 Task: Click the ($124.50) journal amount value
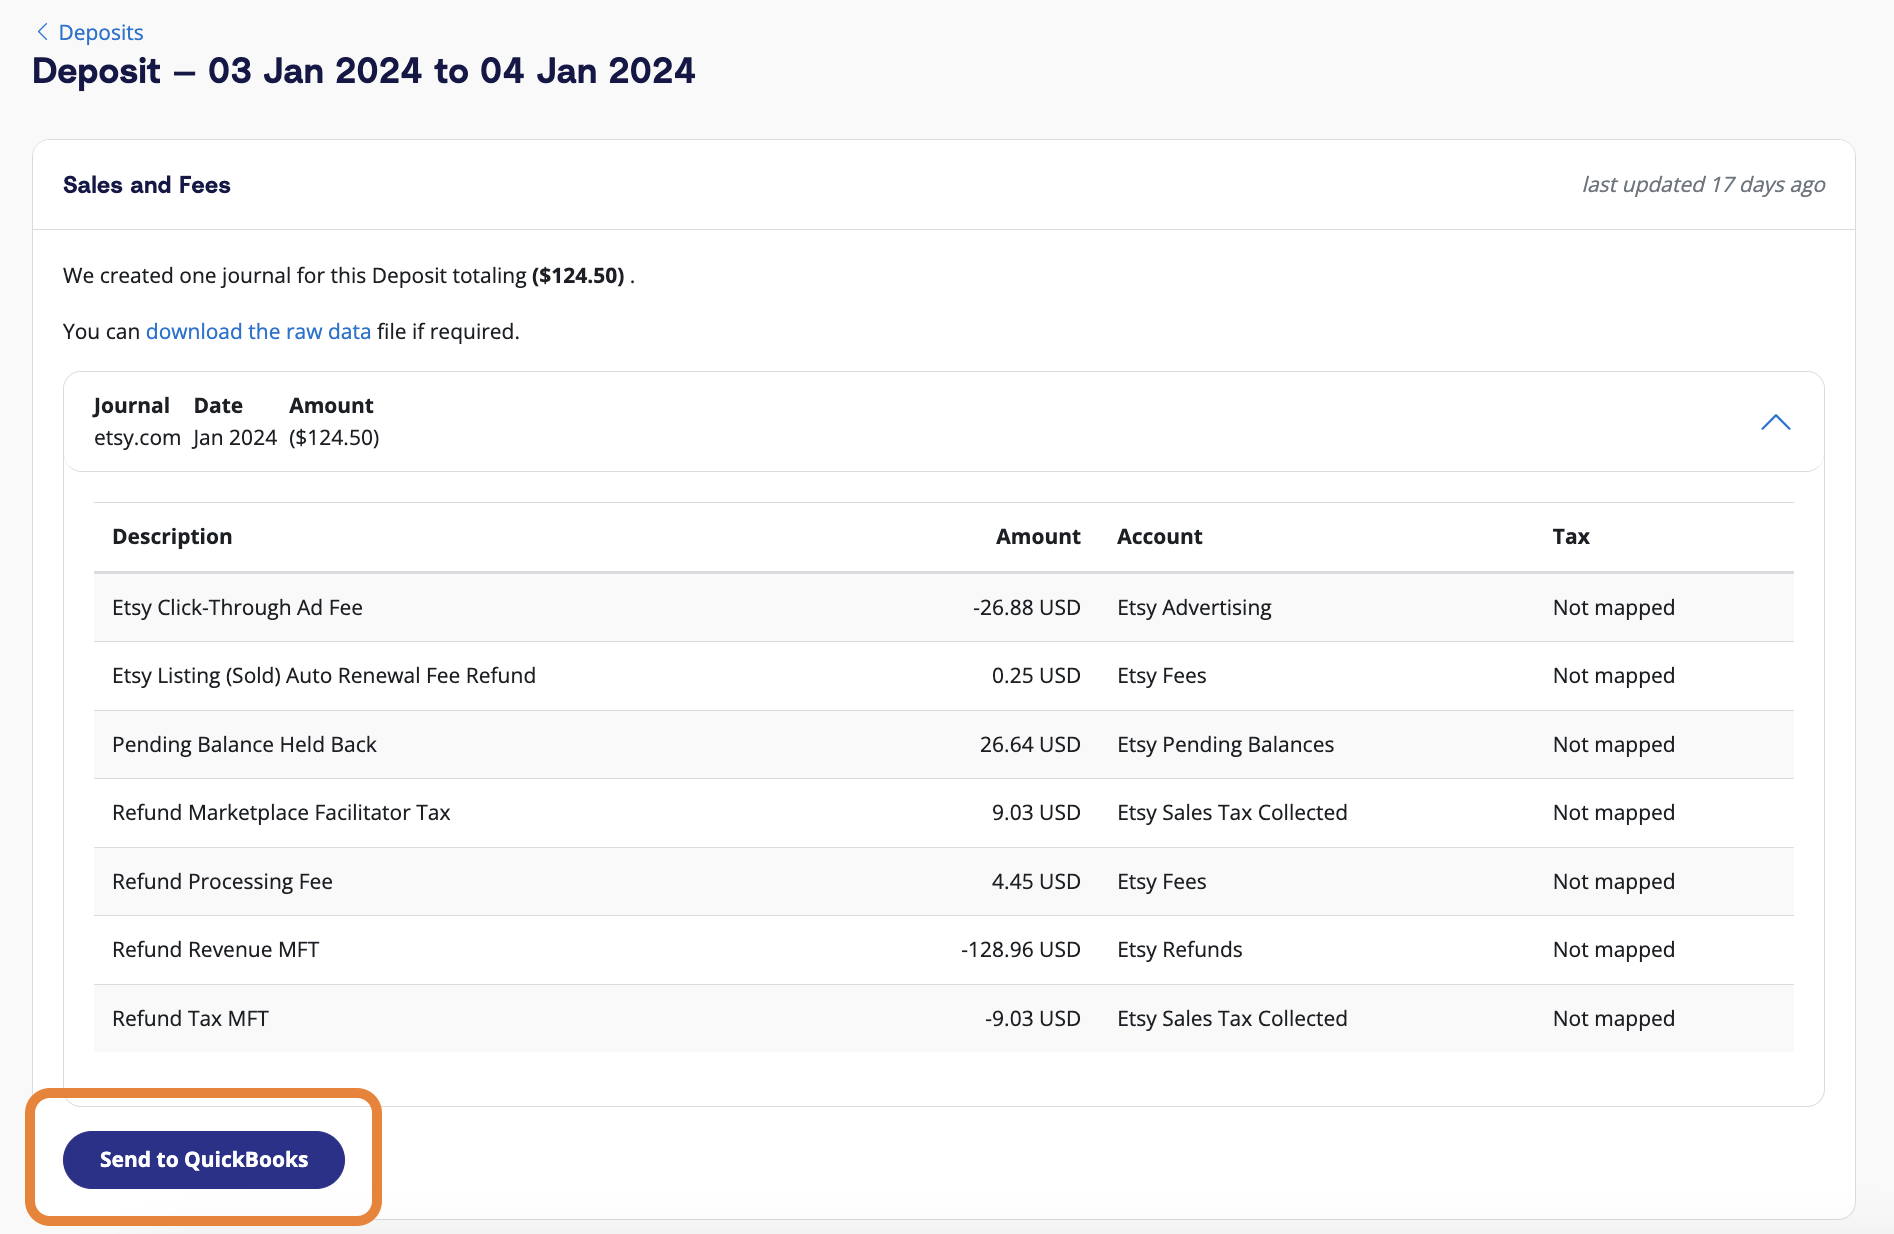click(x=334, y=437)
